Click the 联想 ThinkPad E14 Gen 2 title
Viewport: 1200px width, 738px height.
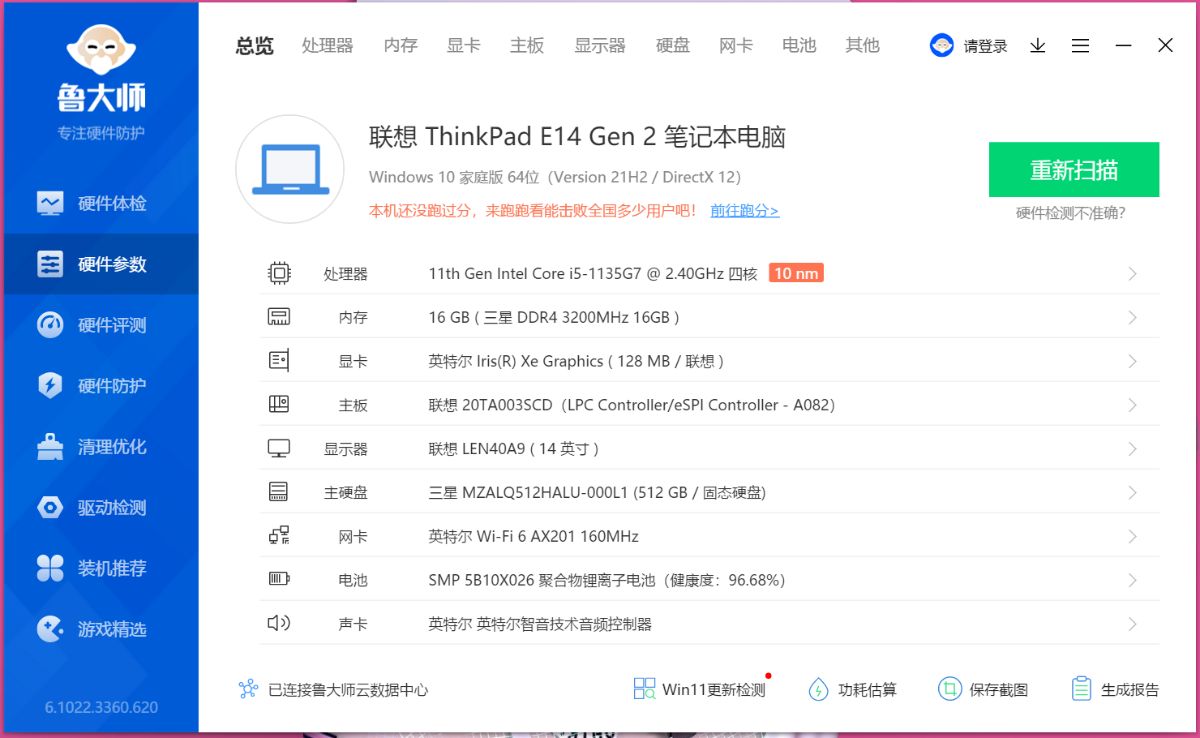click(x=577, y=137)
